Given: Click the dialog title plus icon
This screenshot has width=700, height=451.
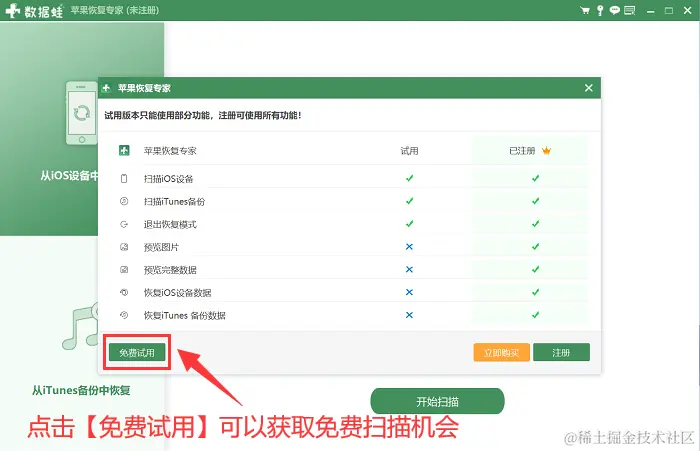Looking at the screenshot, I should (x=106, y=88).
